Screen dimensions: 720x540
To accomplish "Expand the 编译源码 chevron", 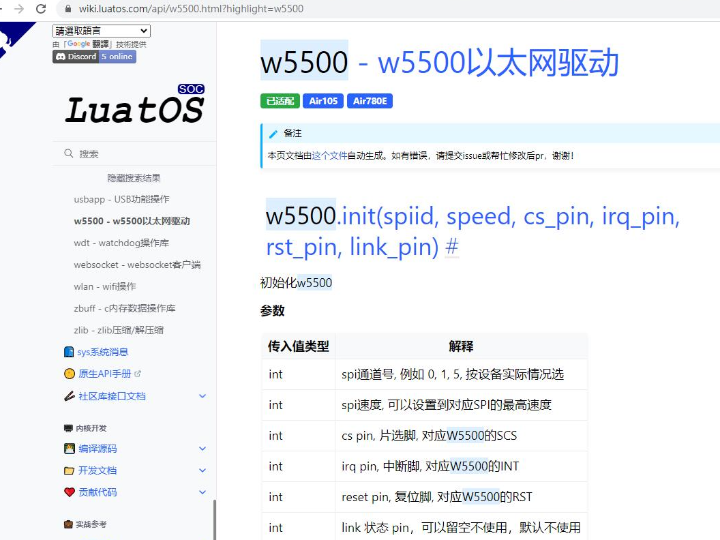I will point(202,449).
